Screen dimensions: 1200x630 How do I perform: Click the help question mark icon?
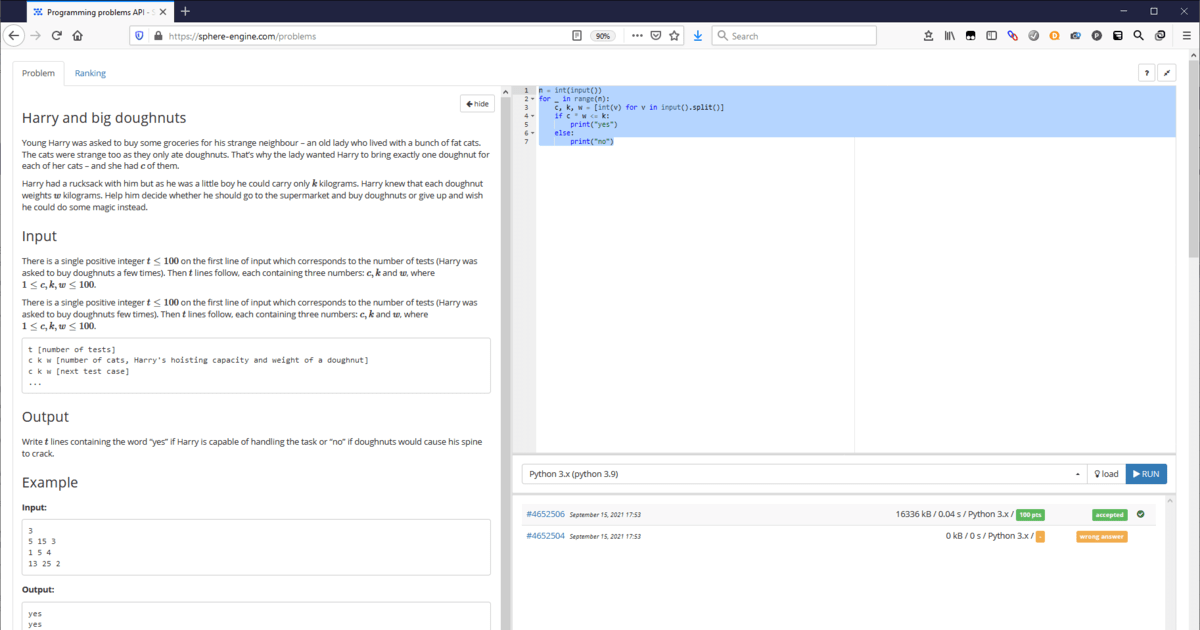(1146, 72)
